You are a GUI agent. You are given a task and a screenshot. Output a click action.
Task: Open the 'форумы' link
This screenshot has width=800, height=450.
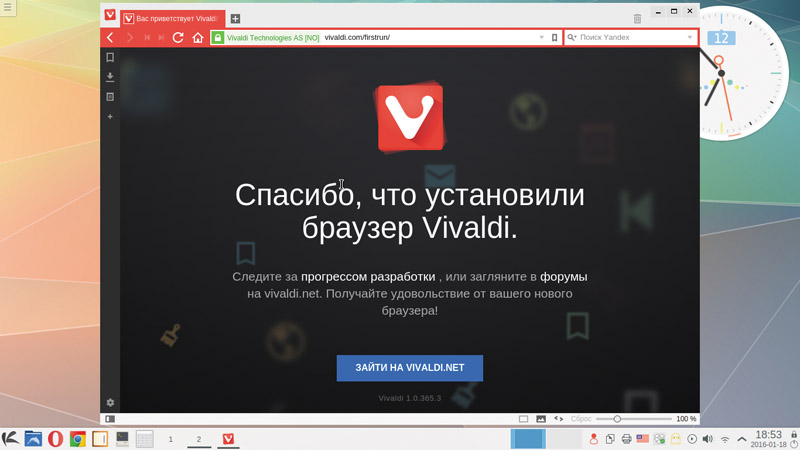click(564, 277)
